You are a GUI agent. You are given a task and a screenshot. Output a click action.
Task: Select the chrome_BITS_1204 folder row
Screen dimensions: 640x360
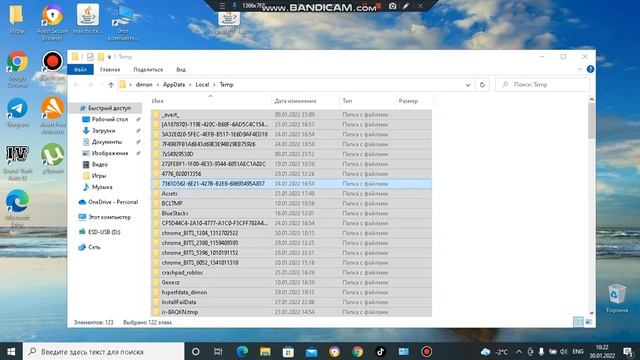pos(291,233)
